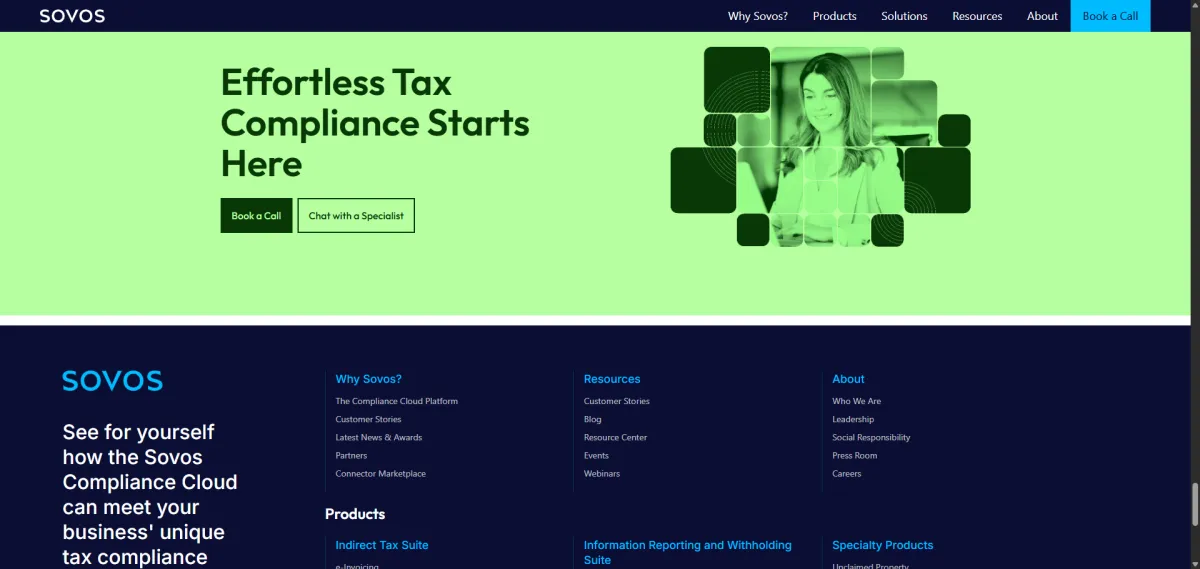Screen dimensions: 1200x569
Task: Open the Resources navigation menu
Action: tap(977, 16)
